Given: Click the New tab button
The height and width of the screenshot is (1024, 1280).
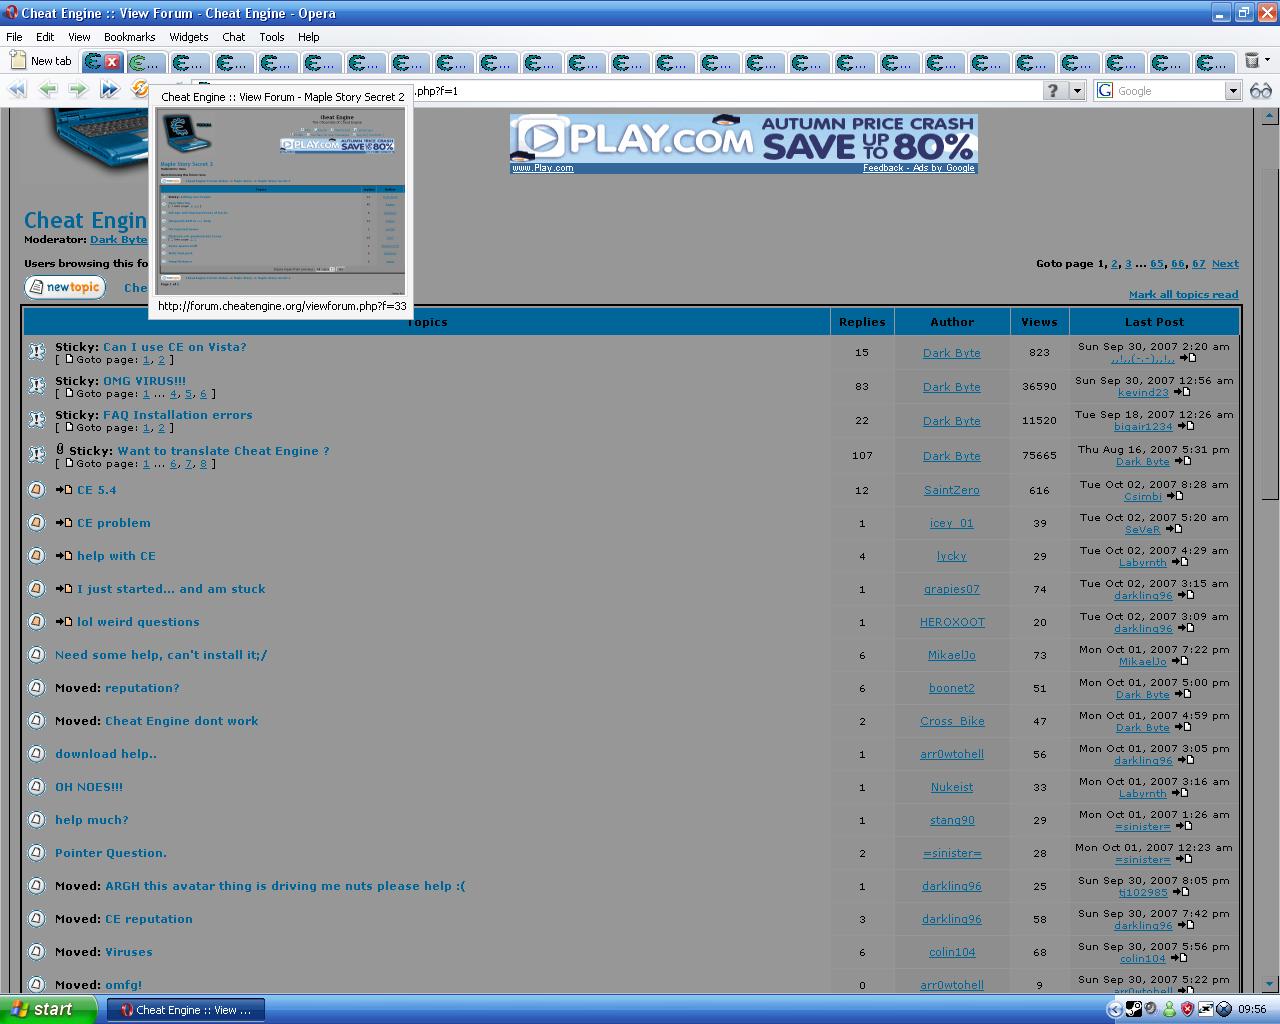Looking at the screenshot, I should [x=41, y=61].
